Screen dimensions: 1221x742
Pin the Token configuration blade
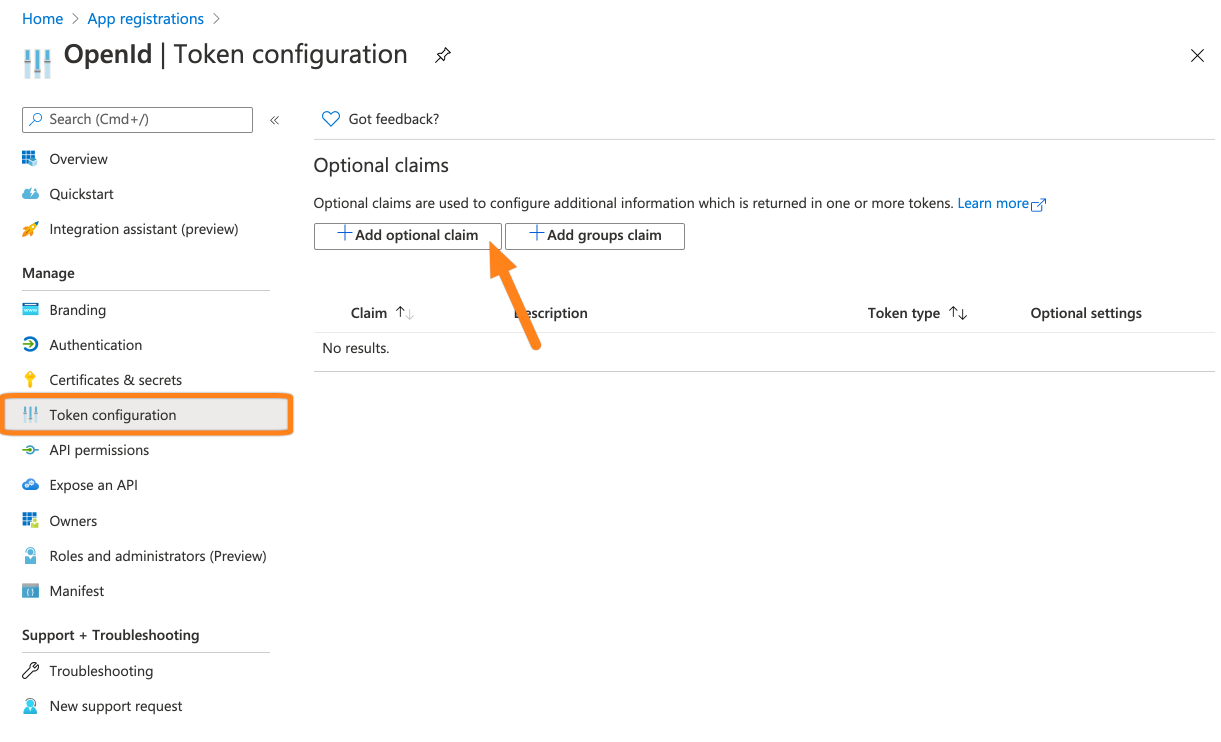pyautogui.click(x=442, y=56)
